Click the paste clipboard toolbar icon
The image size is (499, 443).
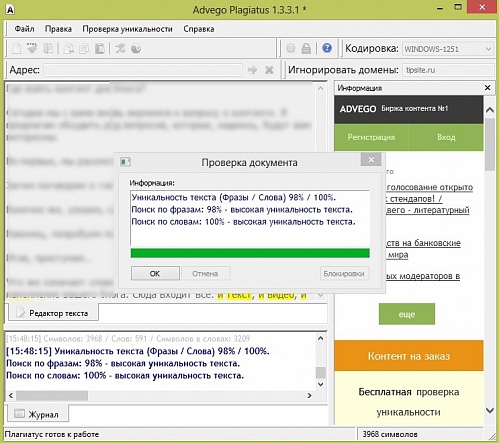pos(100,49)
